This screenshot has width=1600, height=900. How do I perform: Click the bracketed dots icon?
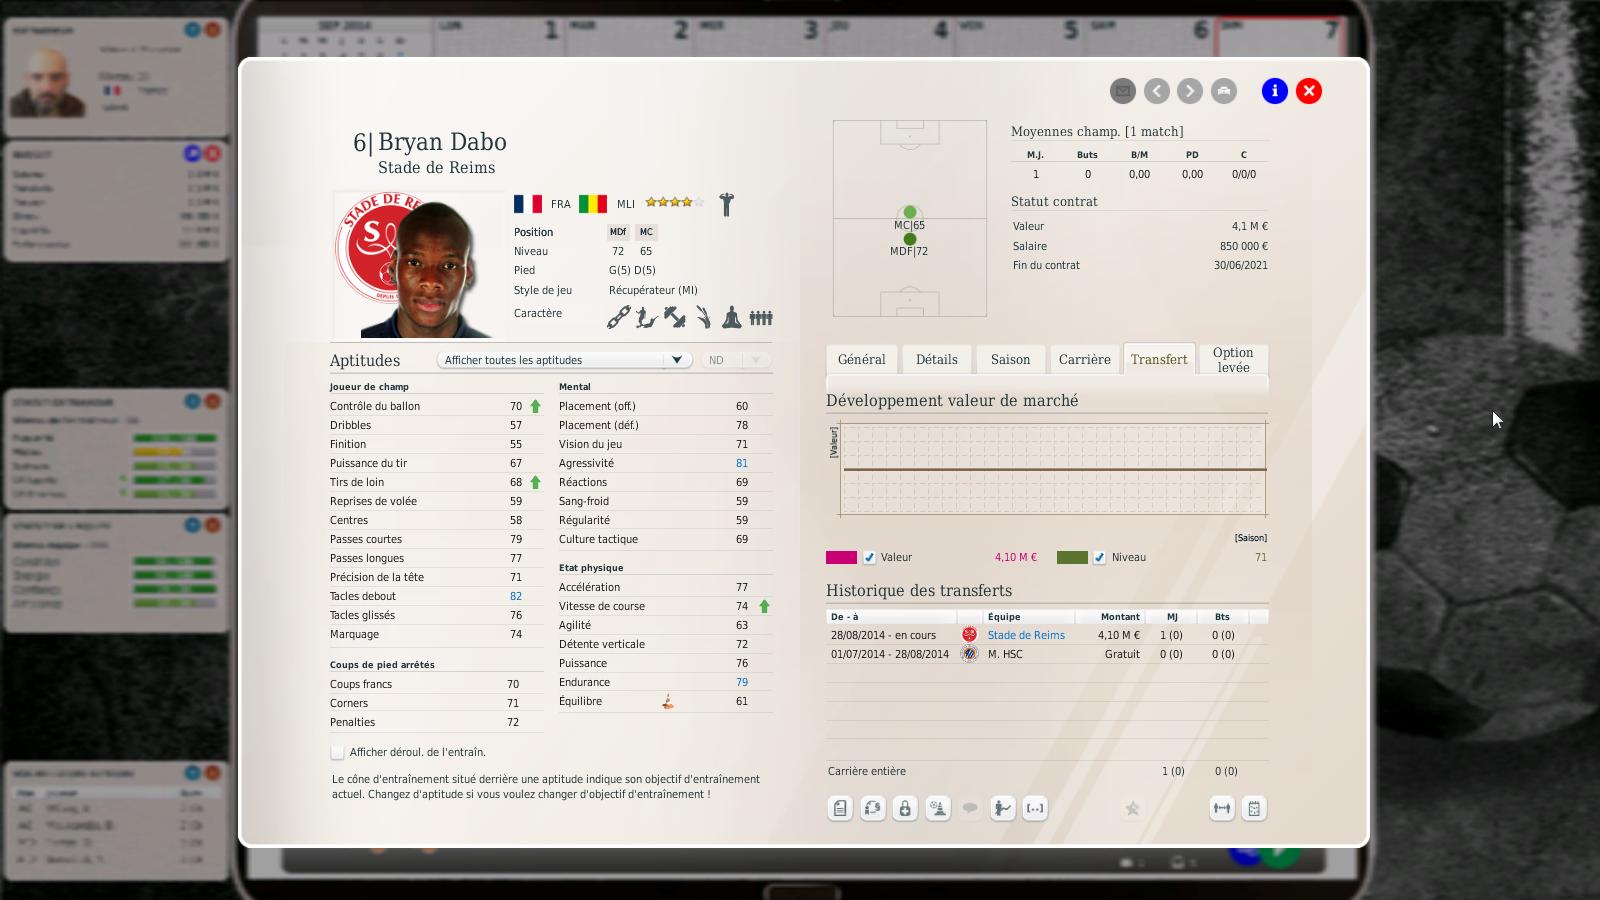tap(1035, 808)
